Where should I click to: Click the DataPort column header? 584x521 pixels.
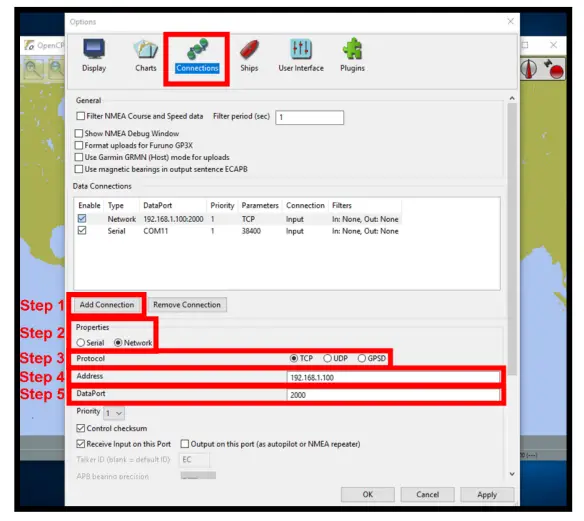click(173, 206)
